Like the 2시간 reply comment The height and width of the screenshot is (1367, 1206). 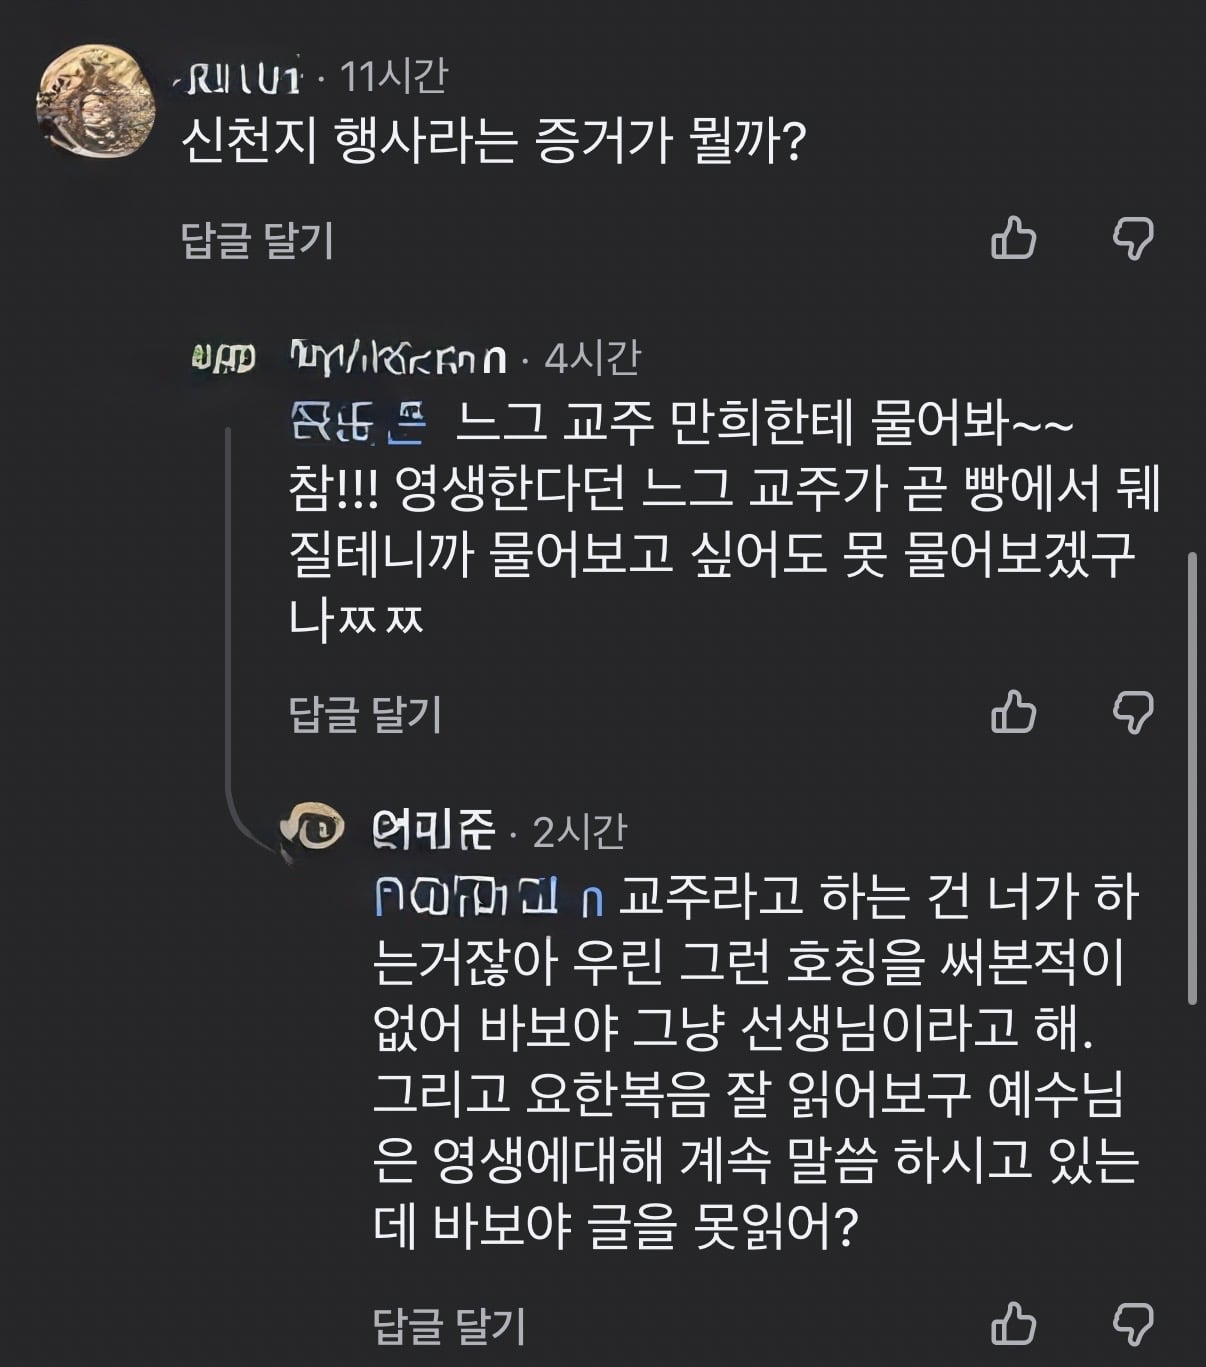1013,1324
